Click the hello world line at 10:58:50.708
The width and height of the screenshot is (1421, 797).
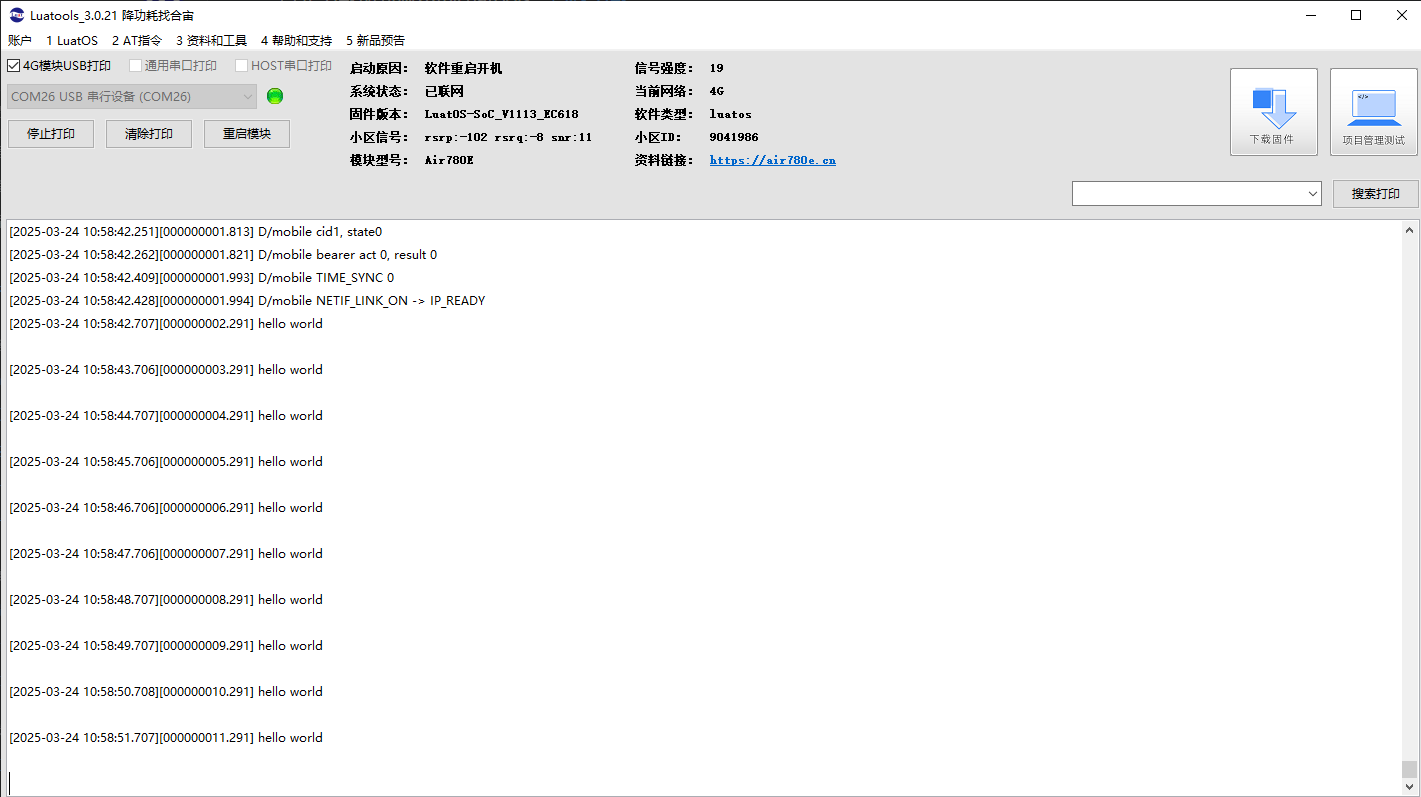click(166, 692)
